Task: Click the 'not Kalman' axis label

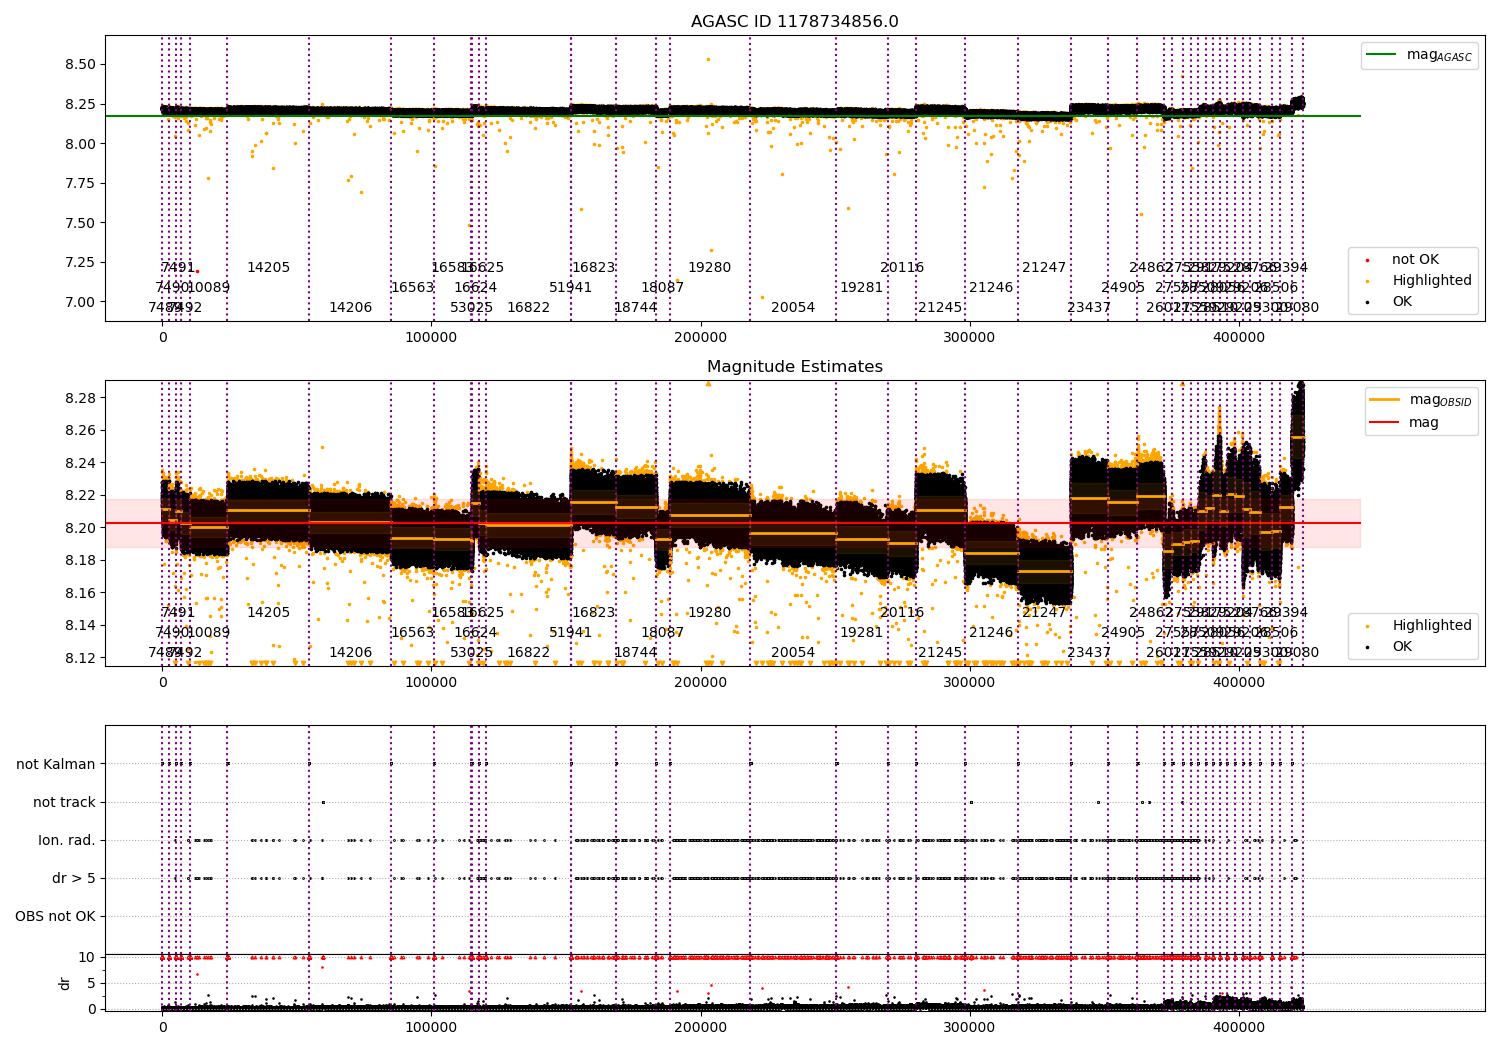Action: click(56, 765)
